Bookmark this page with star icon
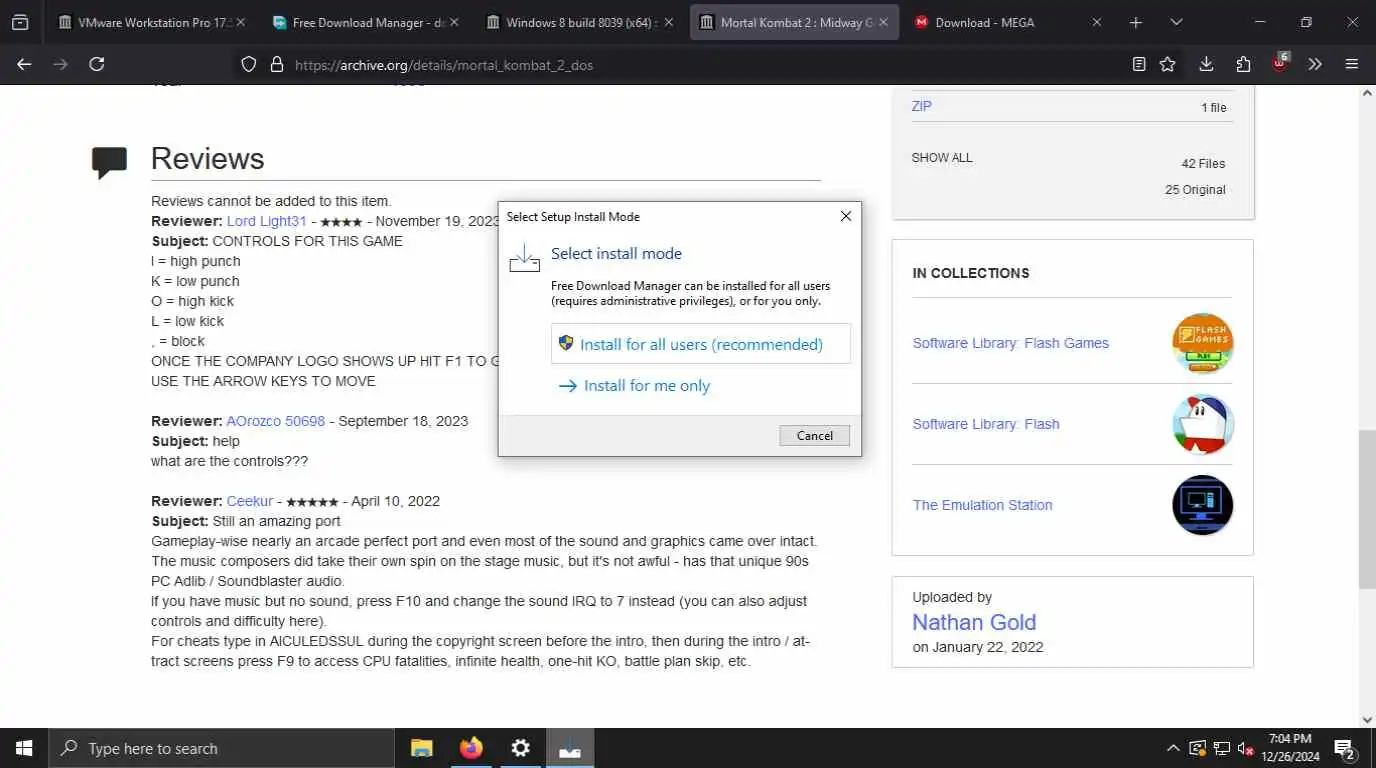 point(1167,64)
